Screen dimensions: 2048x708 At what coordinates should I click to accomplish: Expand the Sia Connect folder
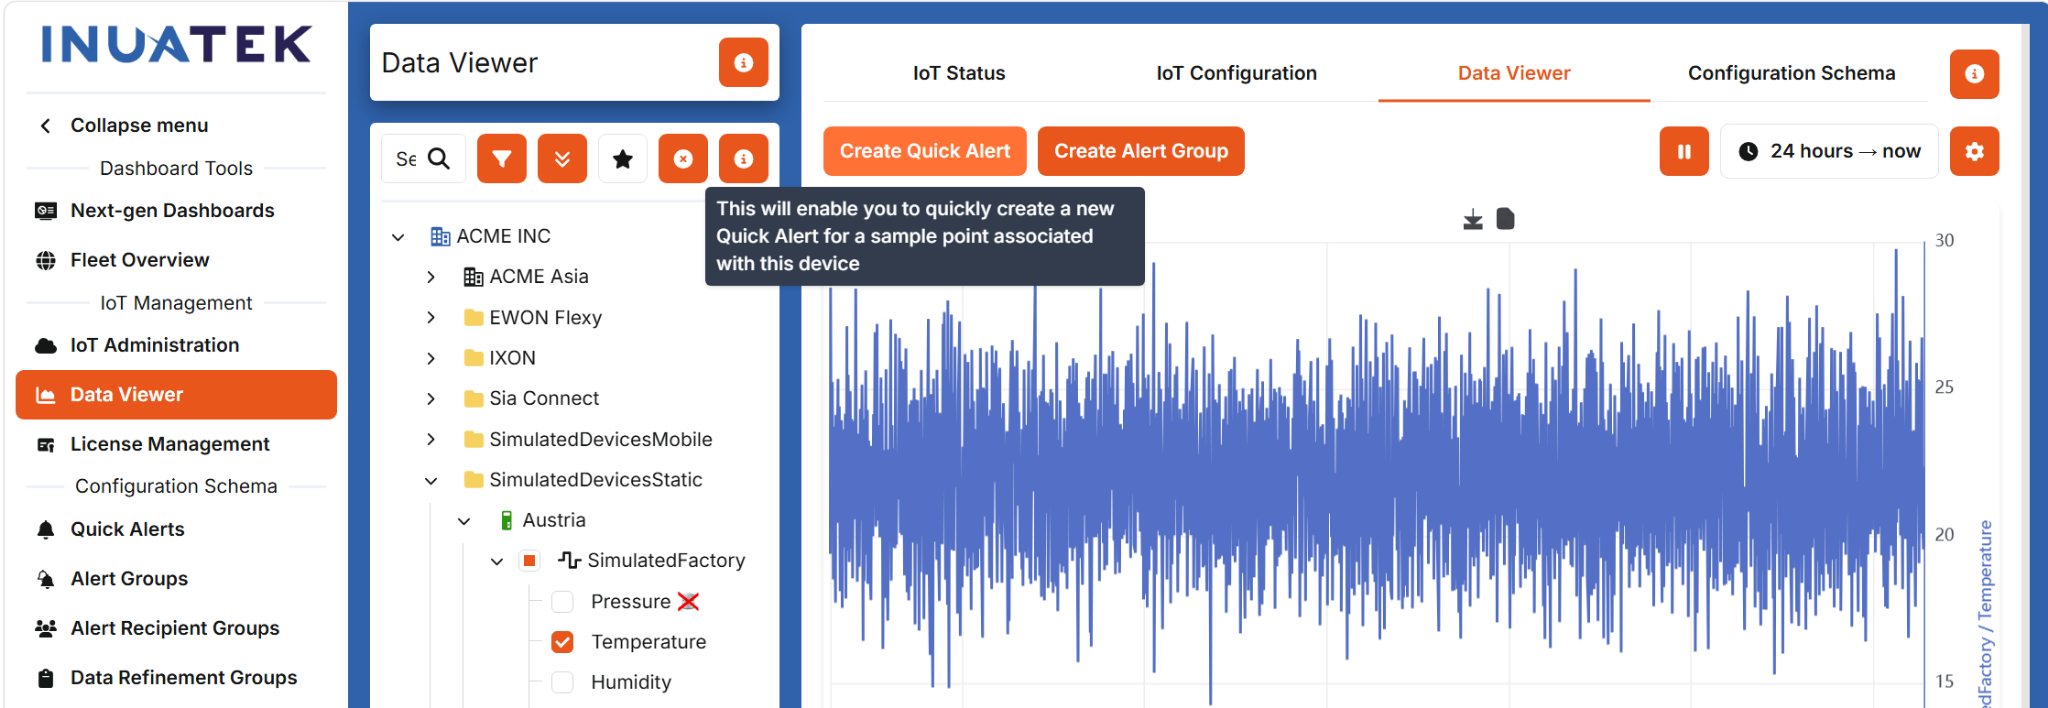tap(431, 398)
